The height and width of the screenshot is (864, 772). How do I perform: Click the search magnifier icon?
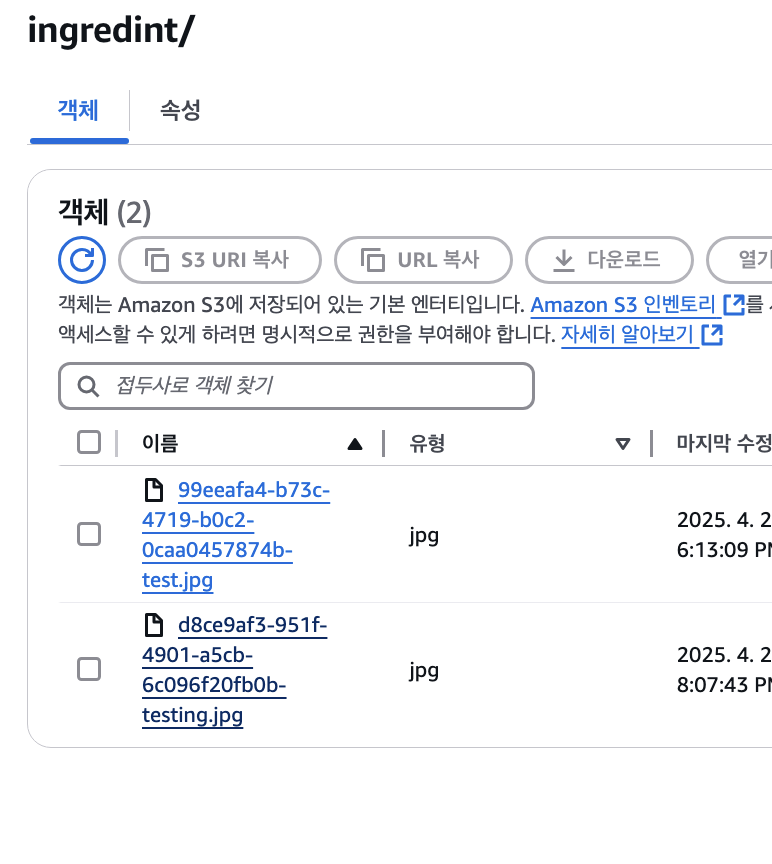pyautogui.click(x=88, y=386)
